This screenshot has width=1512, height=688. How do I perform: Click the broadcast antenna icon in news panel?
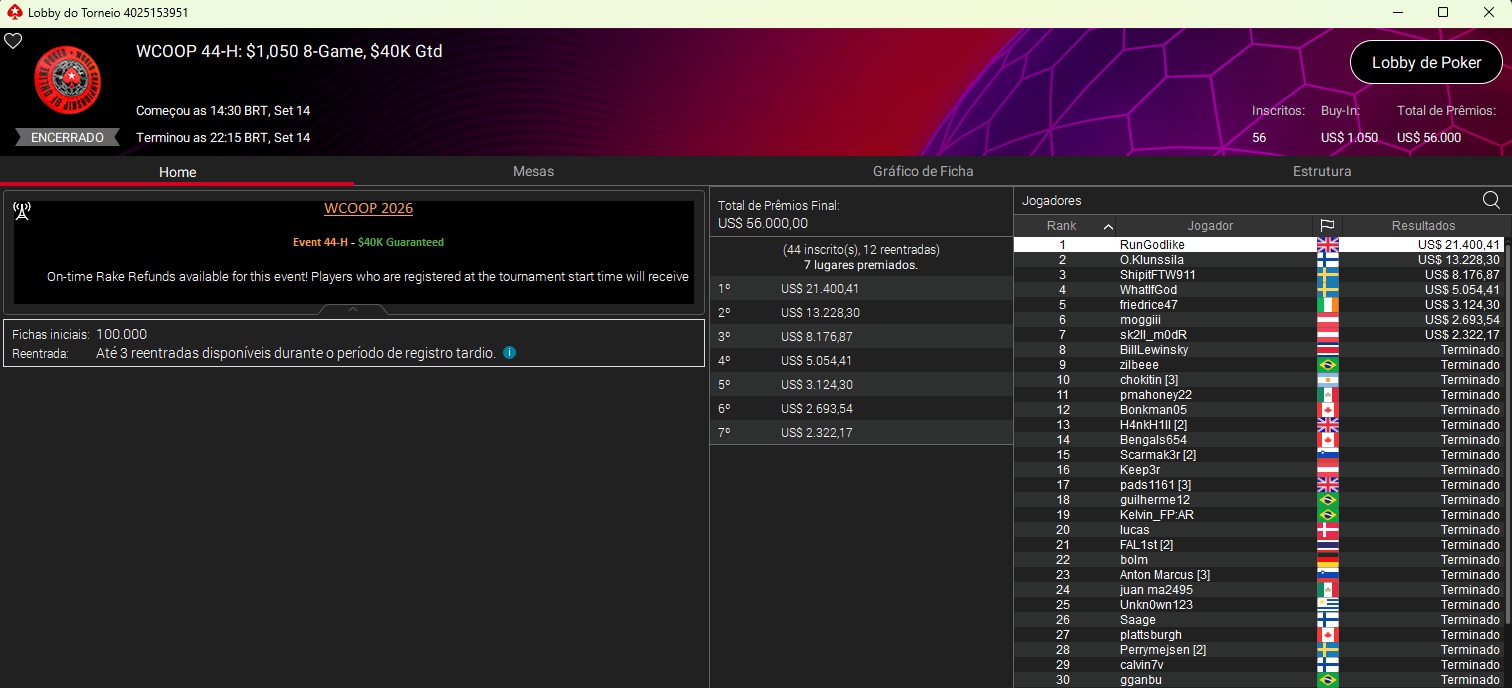pyautogui.click(x=22, y=210)
